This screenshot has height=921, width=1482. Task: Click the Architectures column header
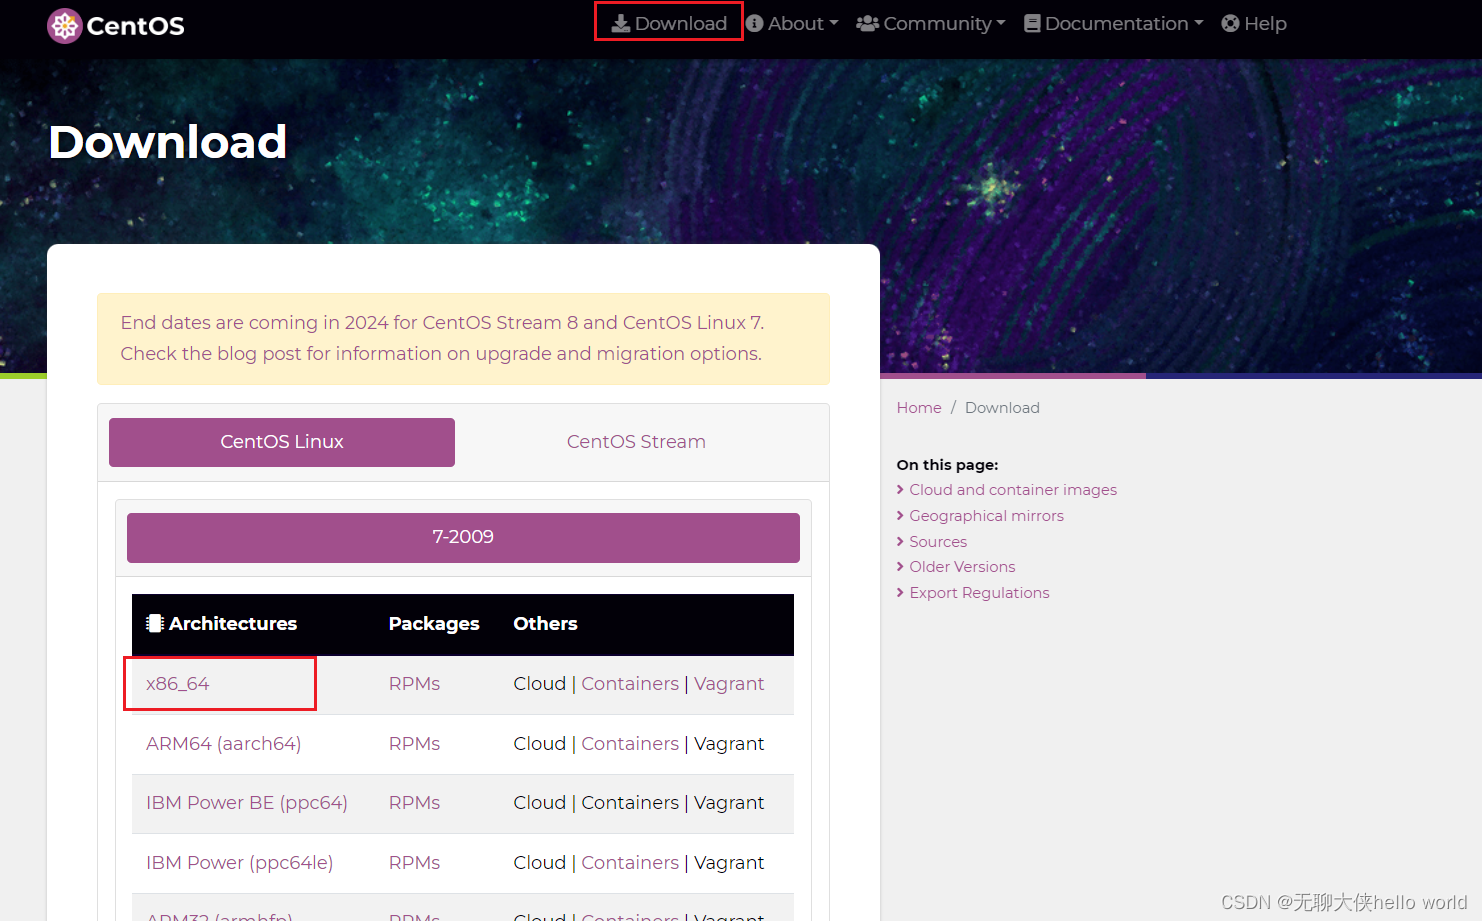[233, 624]
